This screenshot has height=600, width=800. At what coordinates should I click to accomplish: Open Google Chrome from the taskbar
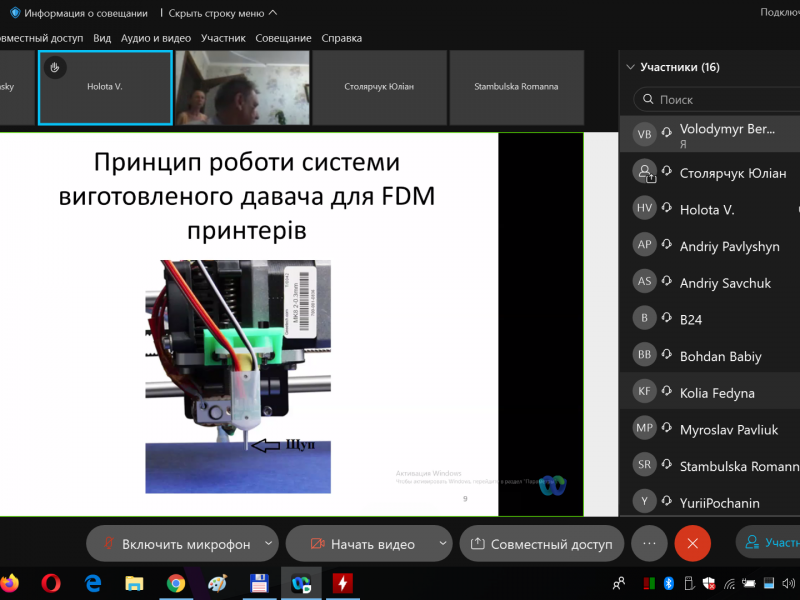coord(175,582)
